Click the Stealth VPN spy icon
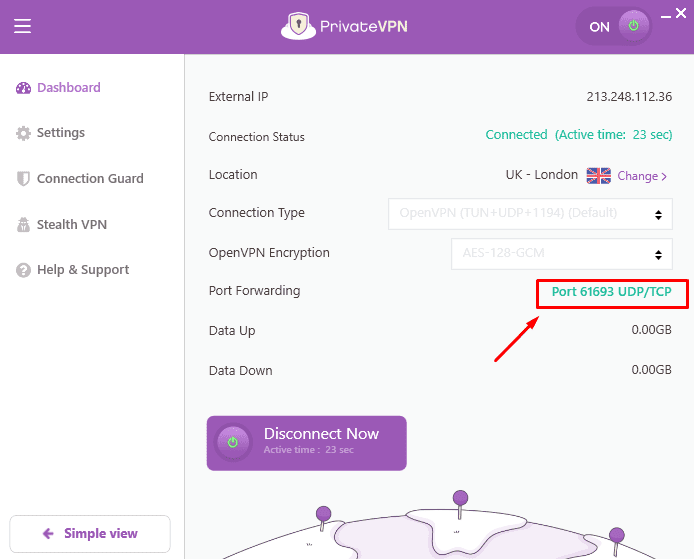Image resolution: width=694 pixels, height=559 pixels. click(23, 225)
